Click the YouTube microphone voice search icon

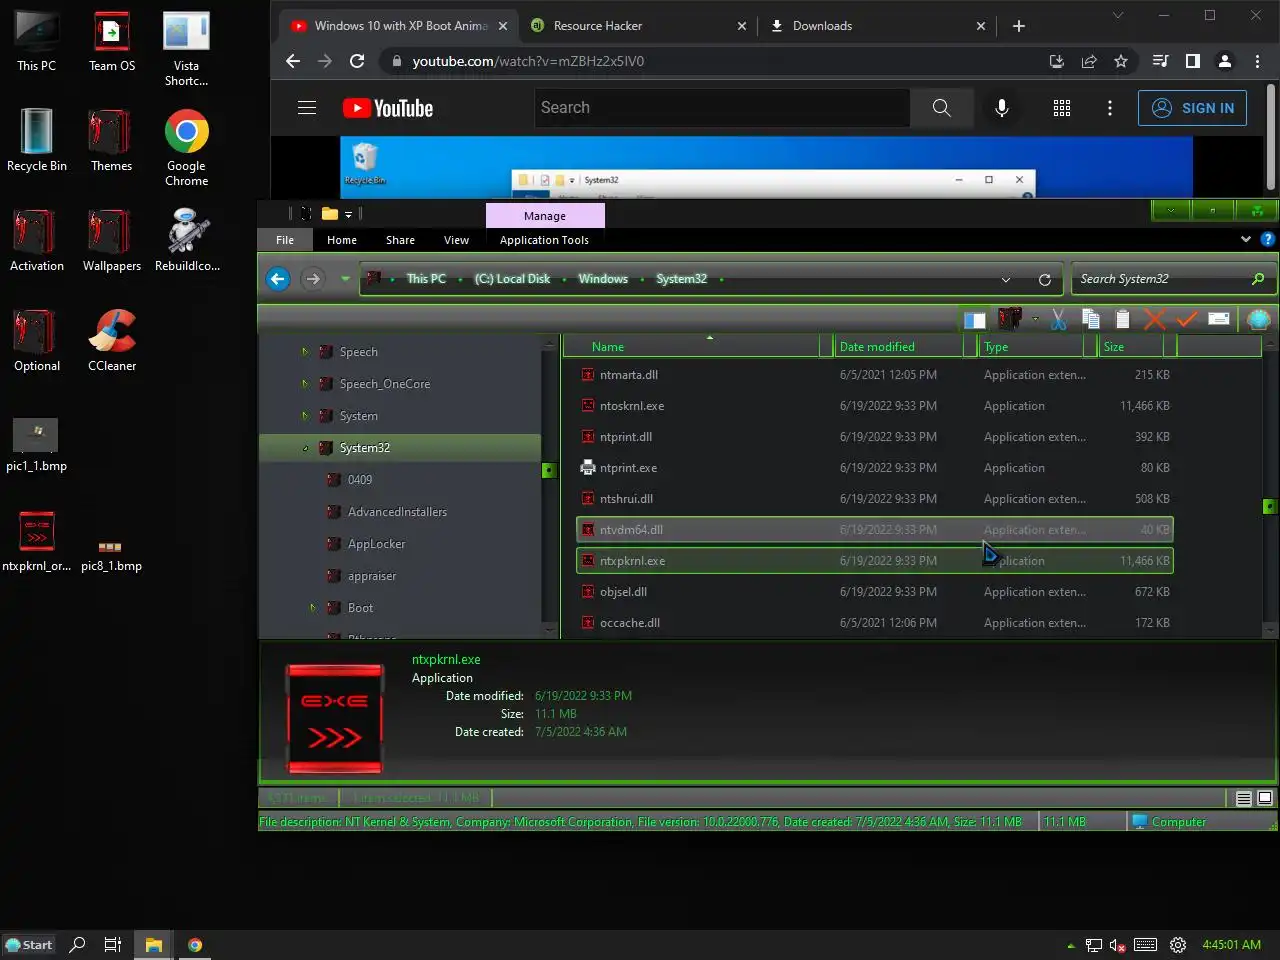(1002, 108)
